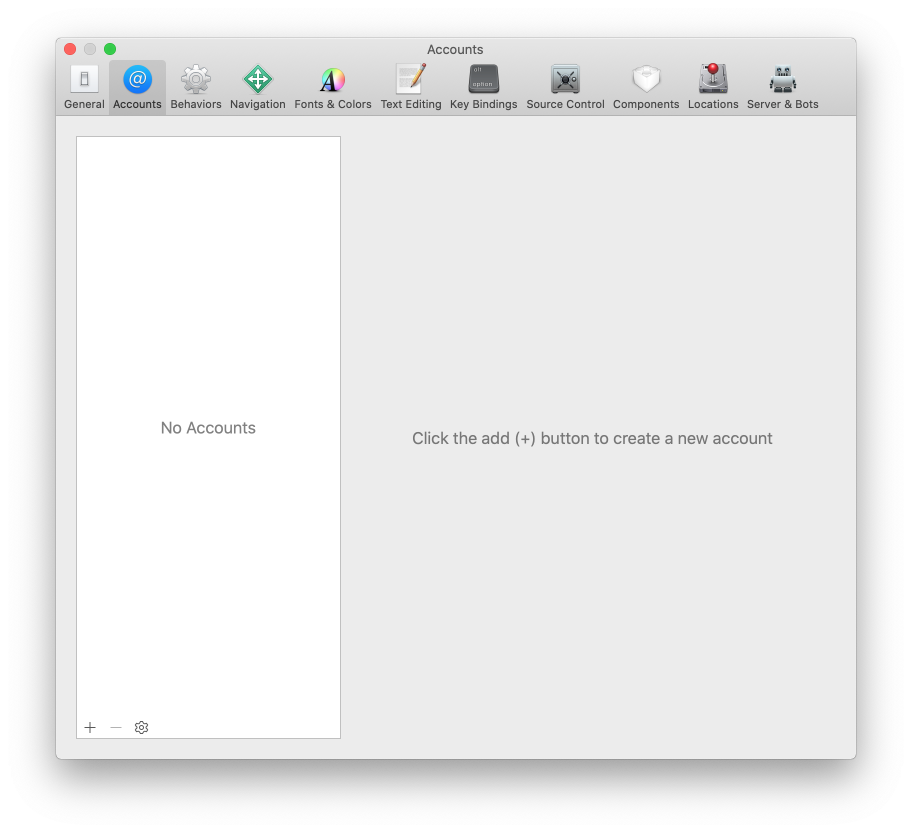
Task: Close the Accounts preferences window
Action: [70, 49]
